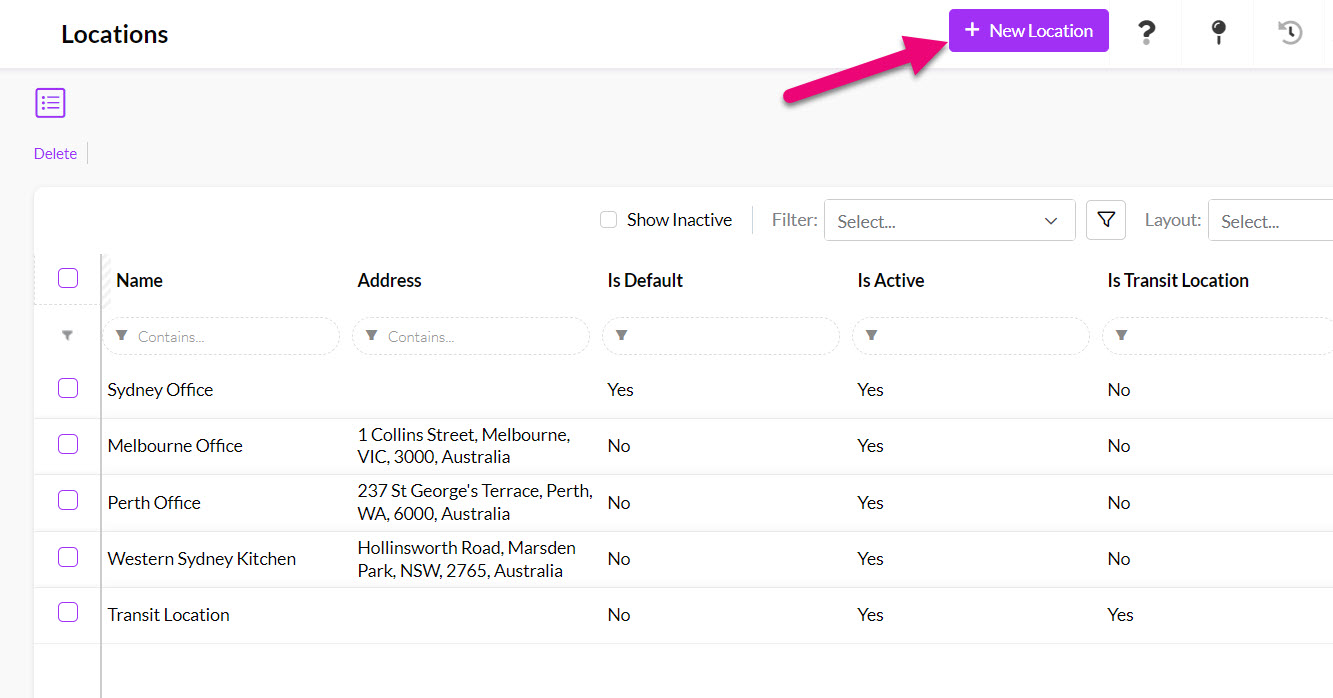The height and width of the screenshot is (698, 1333).
Task: Click the New Location button
Action: pyautogui.click(x=1028, y=31)
